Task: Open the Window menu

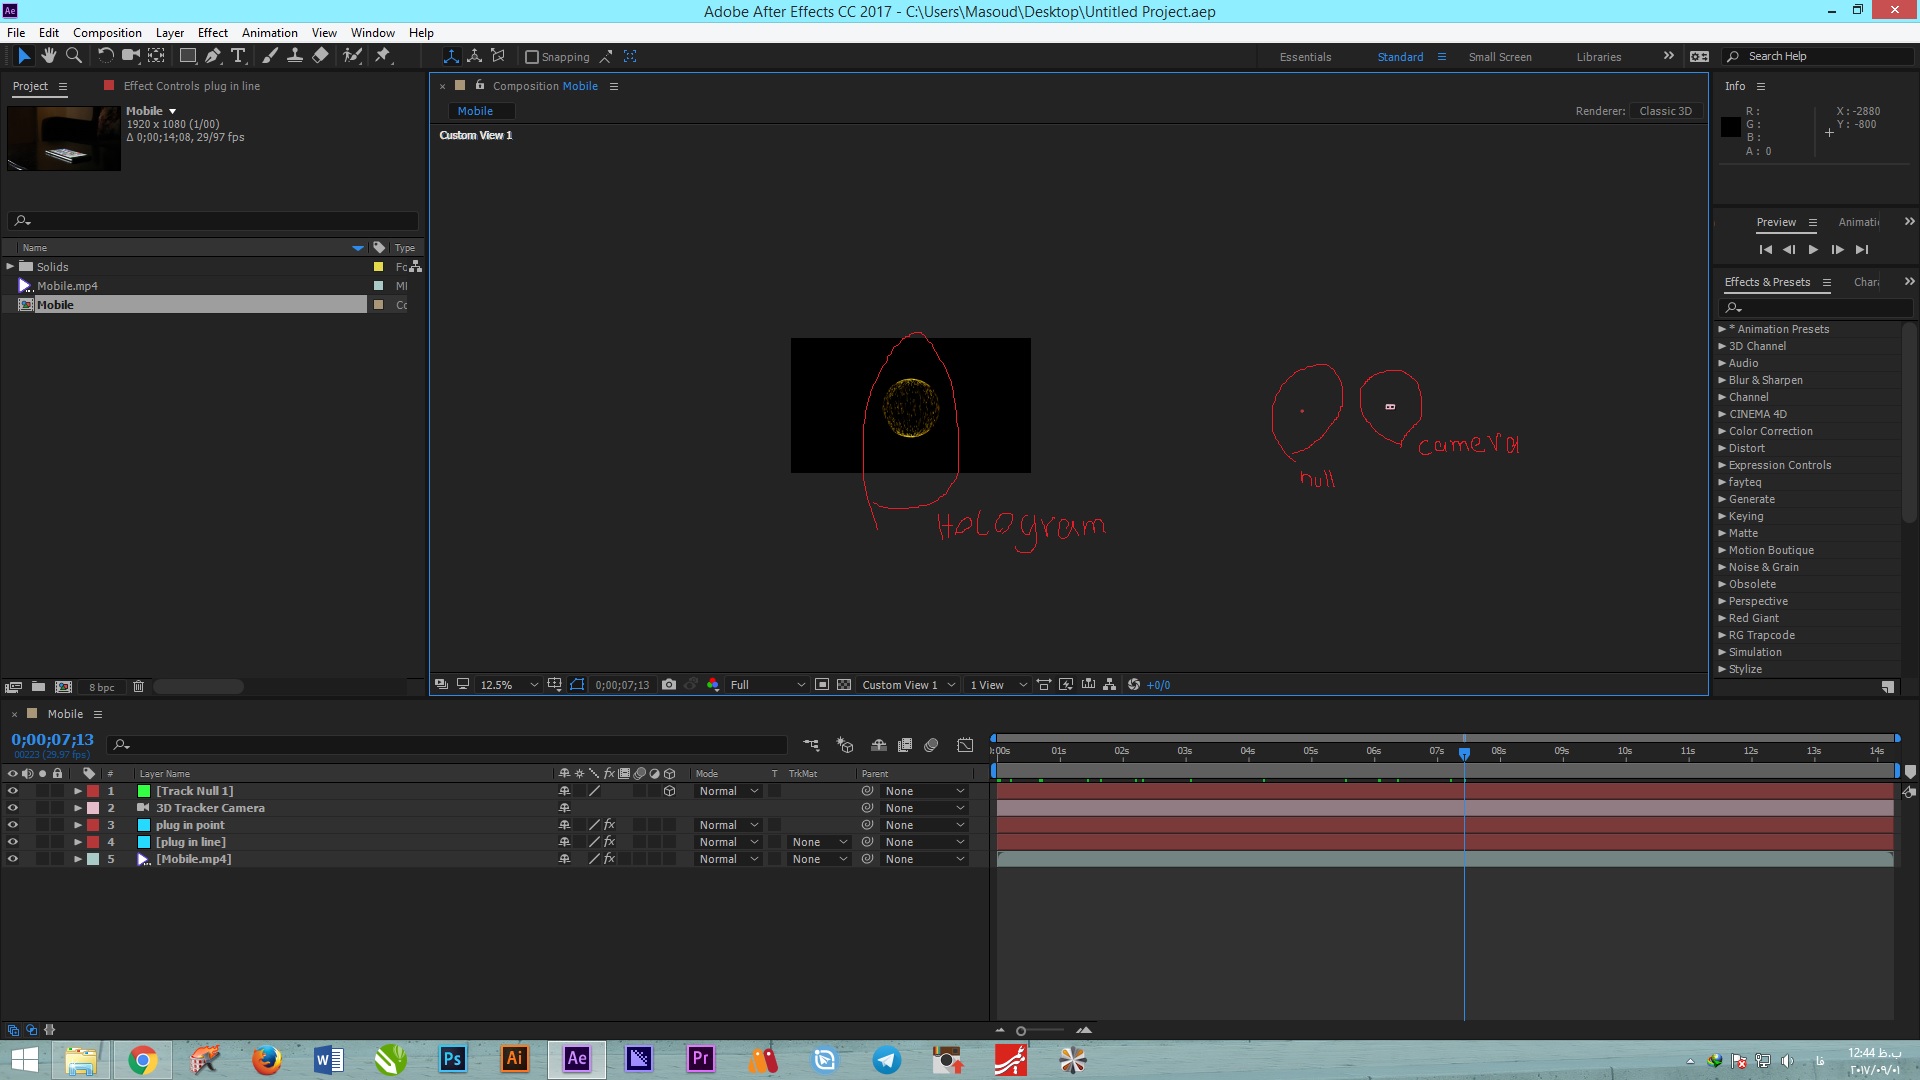Action: [372, 32]
